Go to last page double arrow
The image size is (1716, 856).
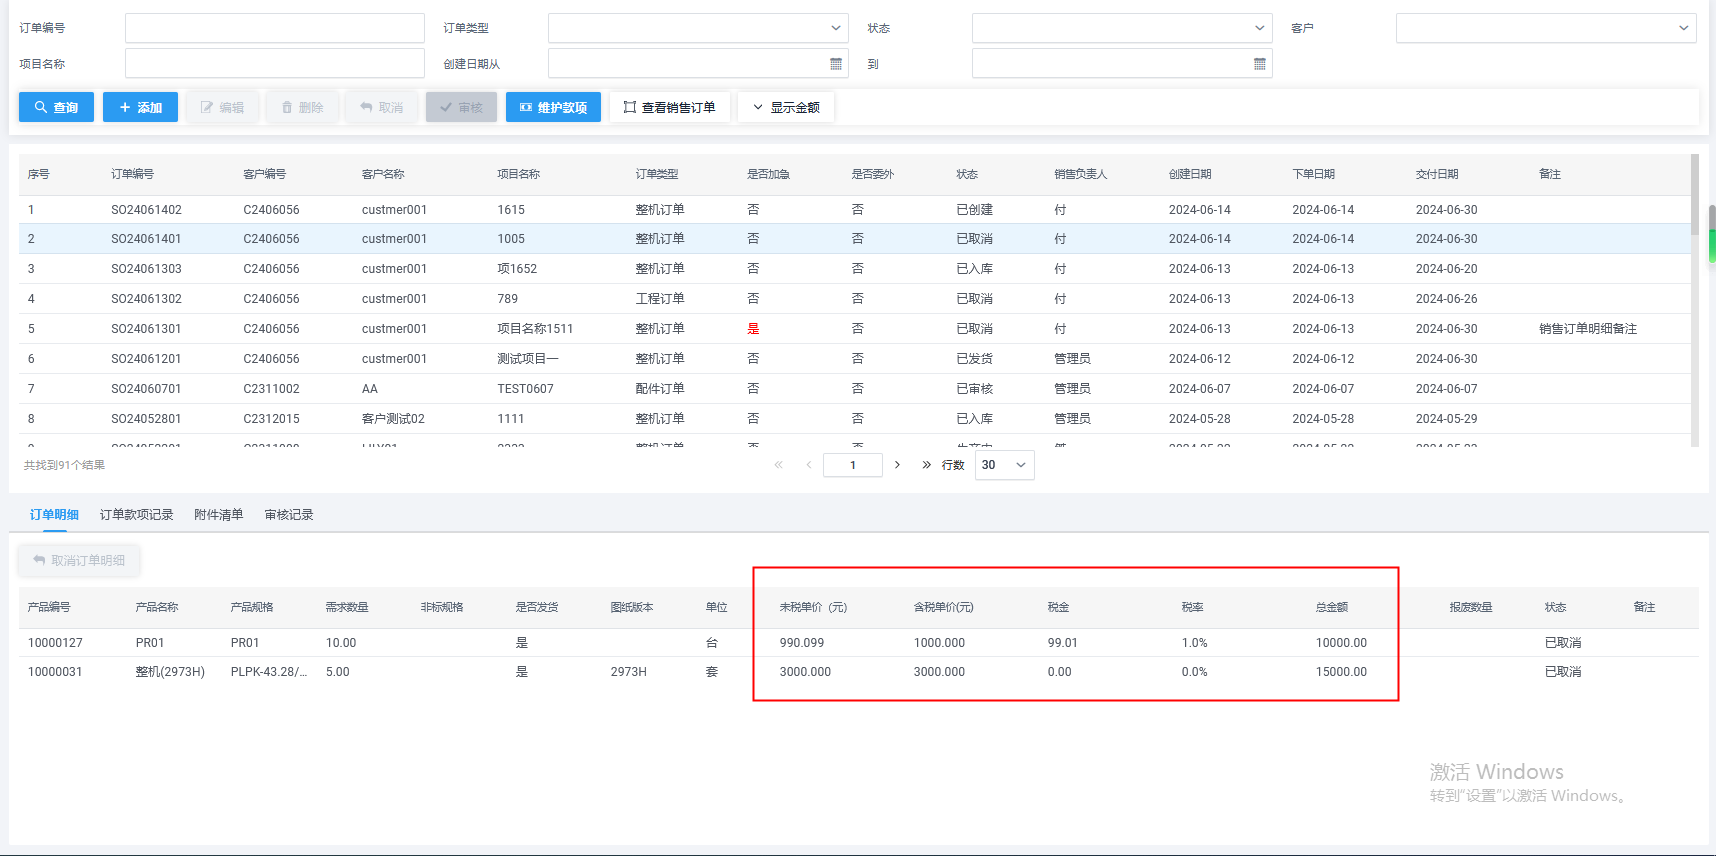click(x=926, y=465)
